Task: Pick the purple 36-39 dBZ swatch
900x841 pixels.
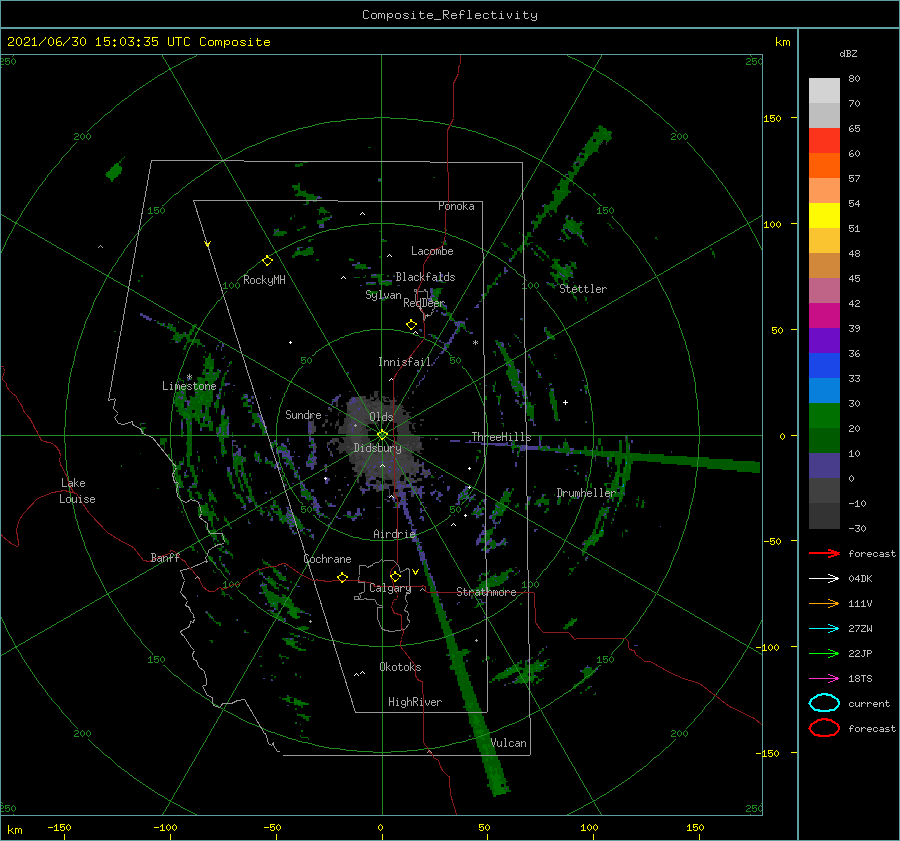Action: (824, 340)
